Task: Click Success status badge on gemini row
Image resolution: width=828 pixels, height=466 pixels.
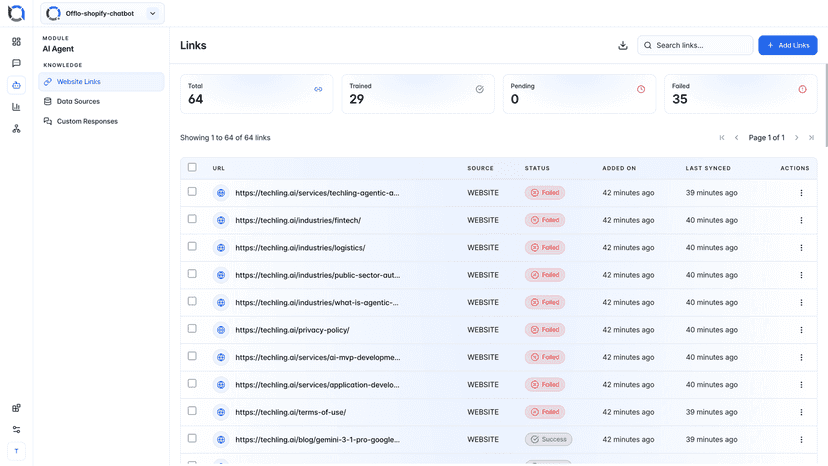Action: [548, 440]
